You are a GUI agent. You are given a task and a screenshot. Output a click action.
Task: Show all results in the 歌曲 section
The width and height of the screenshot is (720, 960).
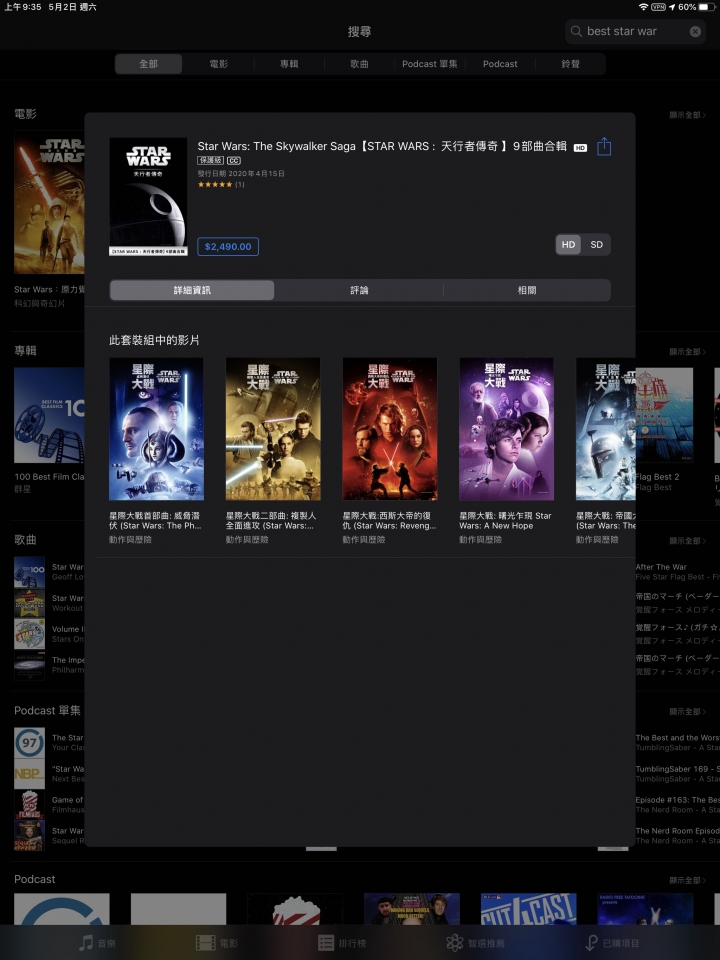(x=687, y=541)
